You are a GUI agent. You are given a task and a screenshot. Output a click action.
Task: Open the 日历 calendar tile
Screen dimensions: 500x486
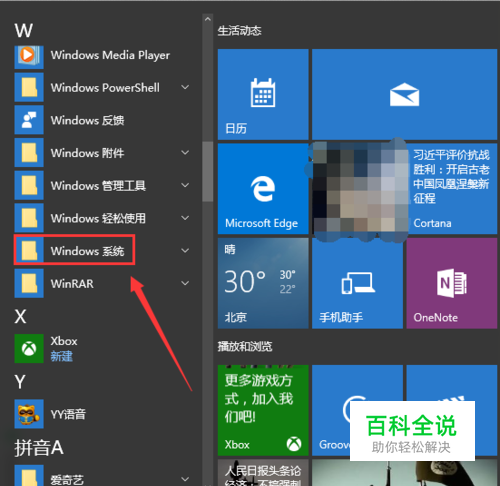coord(263,94)
